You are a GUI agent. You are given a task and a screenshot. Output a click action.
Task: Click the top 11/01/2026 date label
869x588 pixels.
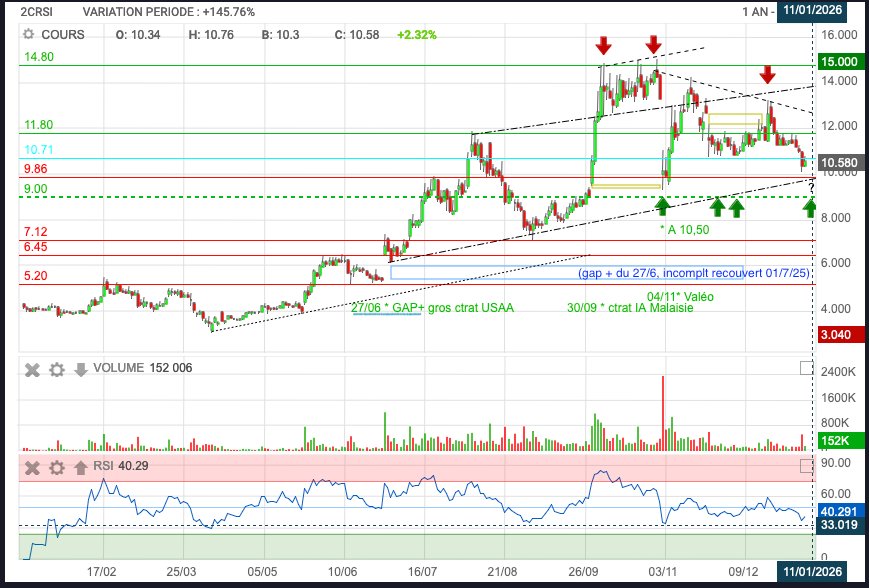[812, 10]
